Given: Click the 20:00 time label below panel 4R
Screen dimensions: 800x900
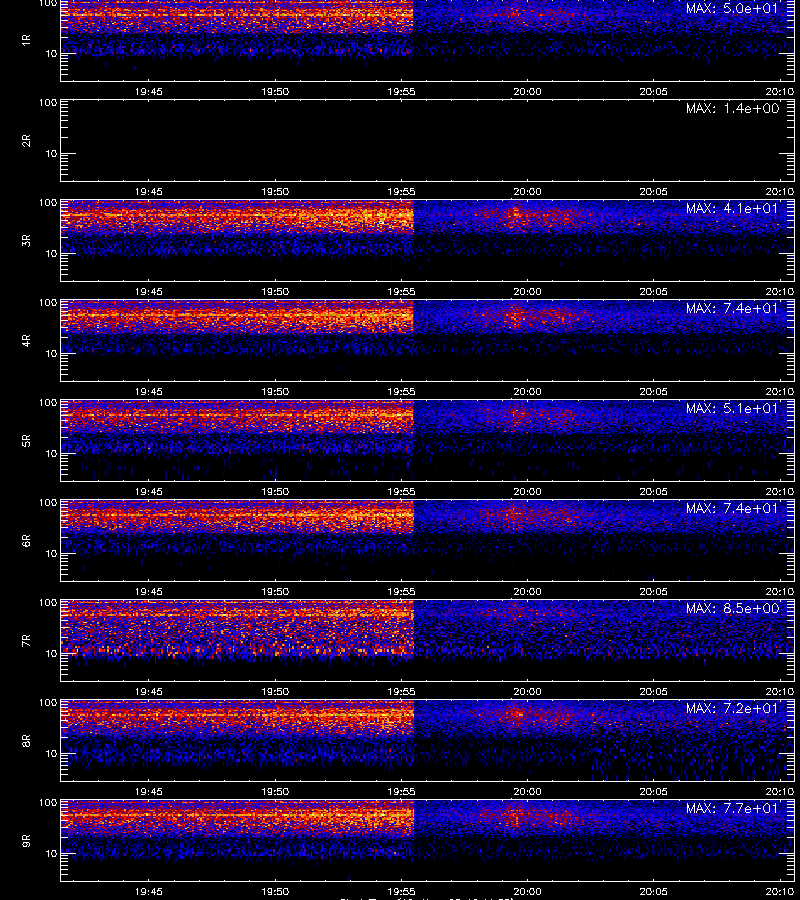Looking at the screenshot, I should point(527,391).
